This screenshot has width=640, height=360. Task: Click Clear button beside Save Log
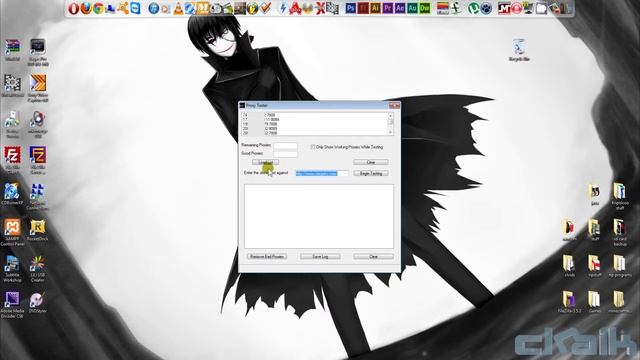(373, 257)
